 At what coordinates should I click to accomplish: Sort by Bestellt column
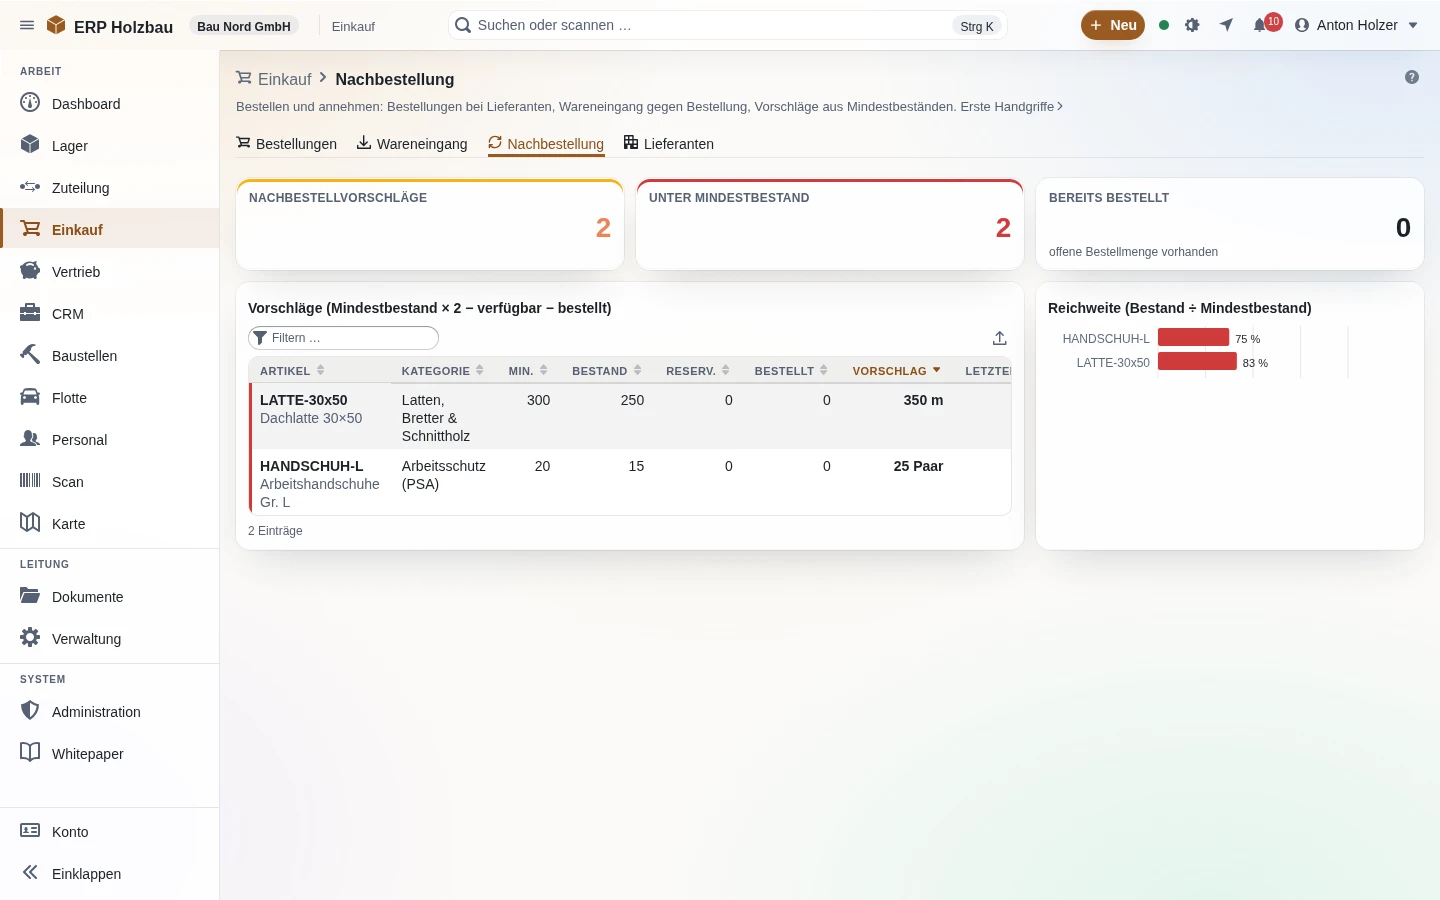[791, 370]
